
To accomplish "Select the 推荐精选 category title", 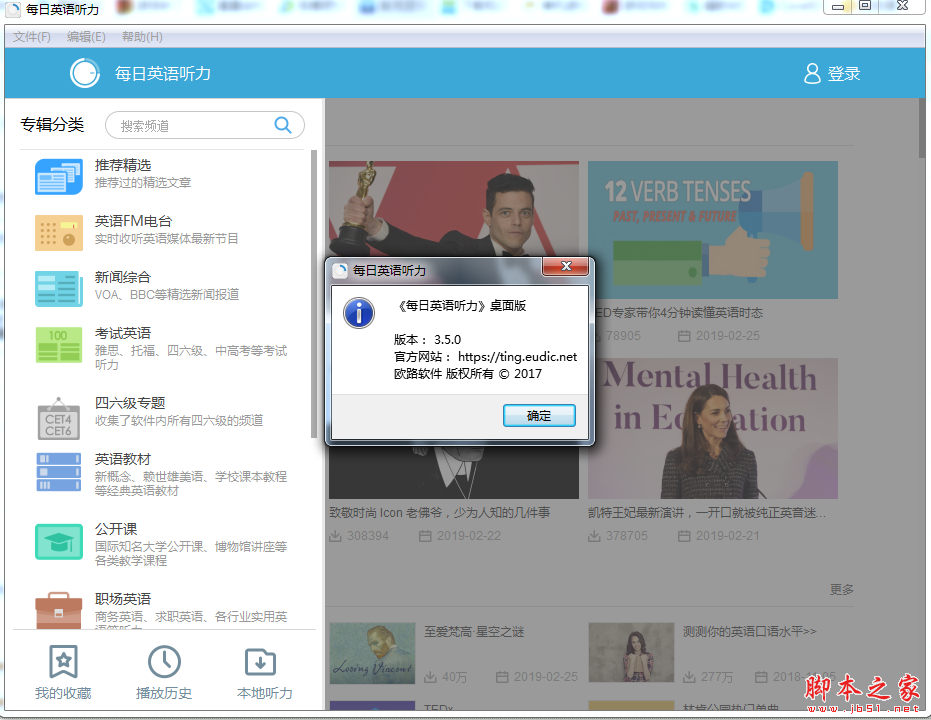I will click(x=123, y=165).
